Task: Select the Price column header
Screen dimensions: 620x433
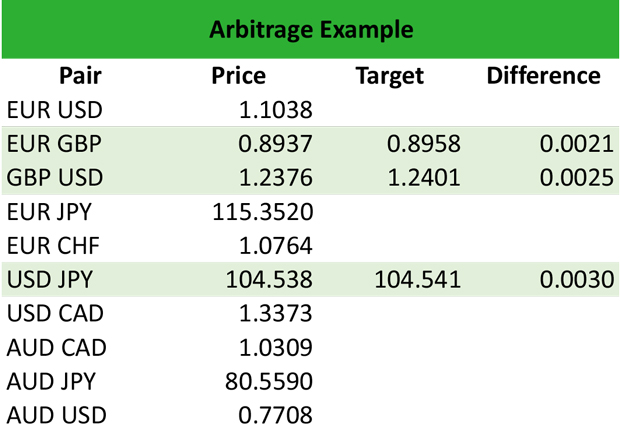Action: [239, 76]
